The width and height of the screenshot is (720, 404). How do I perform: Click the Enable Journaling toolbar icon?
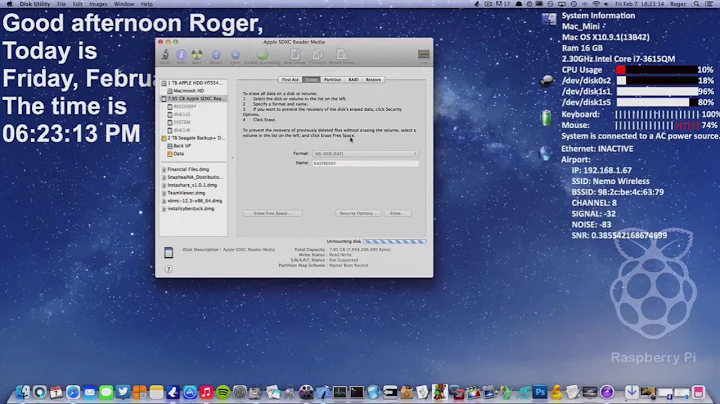[x=262, y=55]
